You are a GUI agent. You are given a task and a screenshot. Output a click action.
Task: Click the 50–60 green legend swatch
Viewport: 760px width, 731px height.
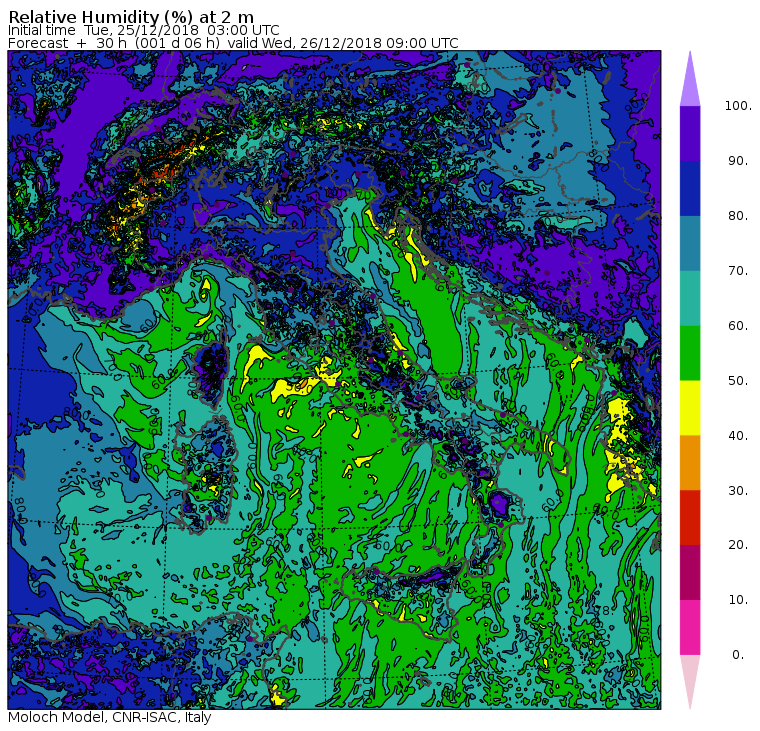tap(690, 353)
